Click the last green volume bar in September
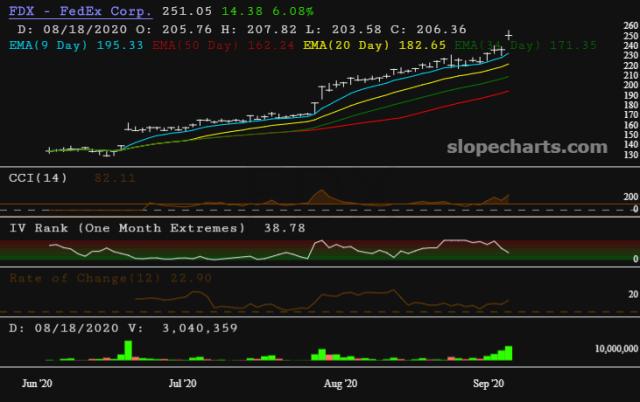640x402 pixels. click(509, 353)
